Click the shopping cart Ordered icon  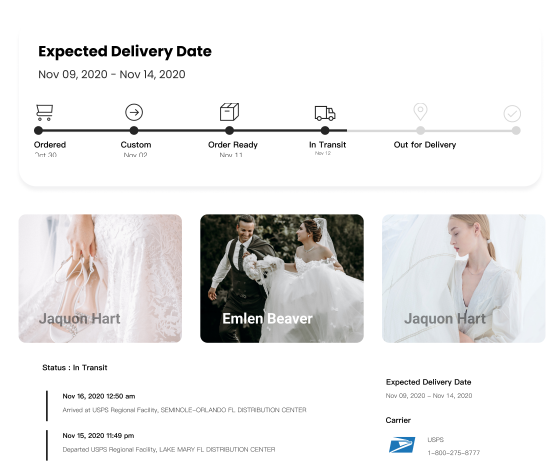point(45,113)
